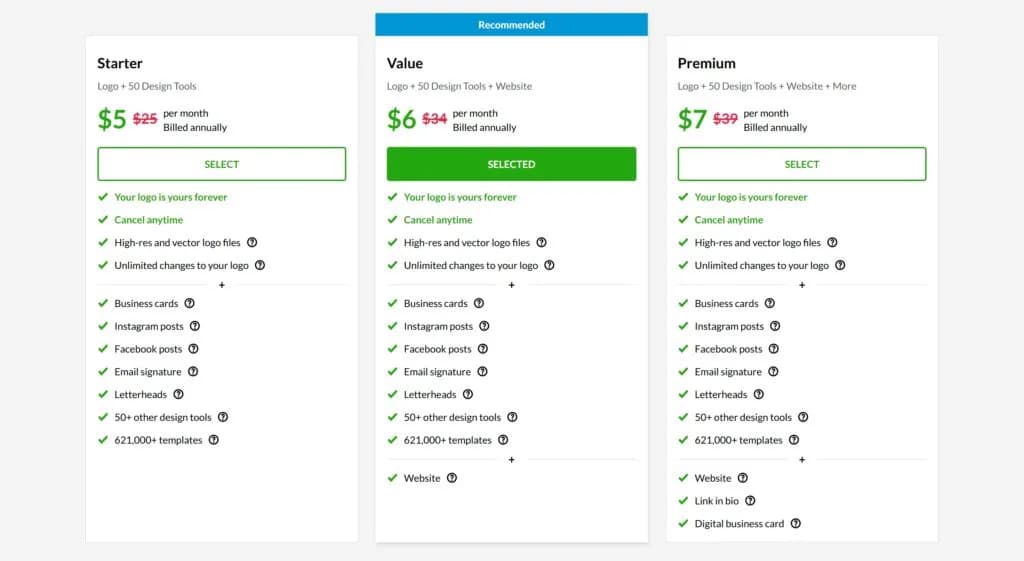Open help icon for Value High-res and vector logo files
The image size is (1024, 561).
tap(541, 242)
